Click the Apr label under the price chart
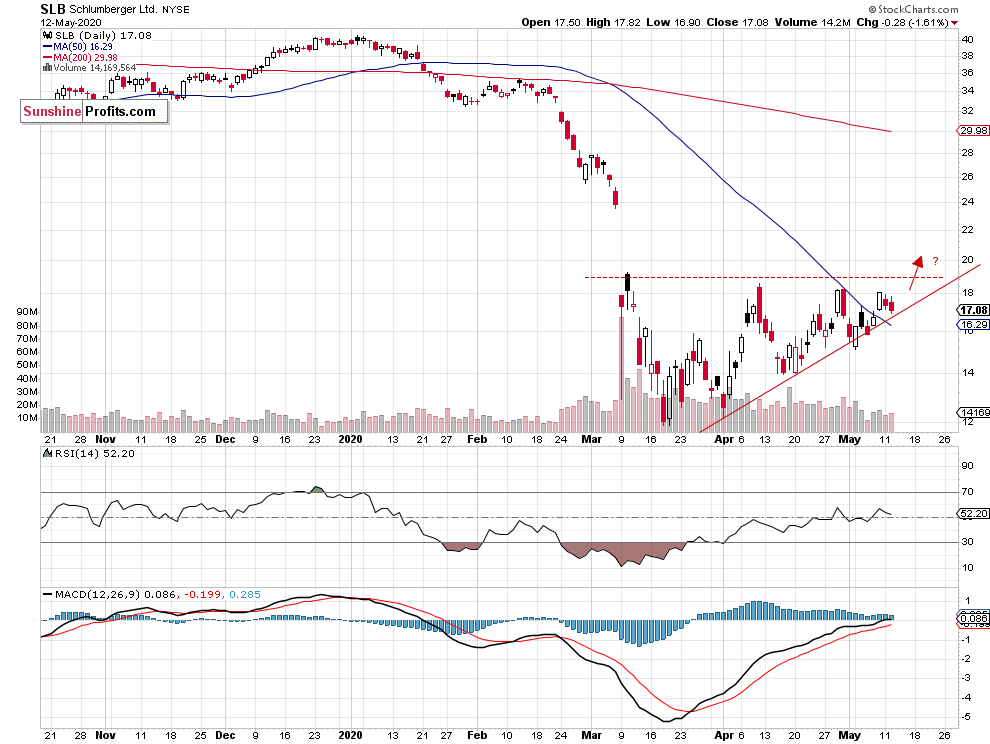 pos(724,439)
